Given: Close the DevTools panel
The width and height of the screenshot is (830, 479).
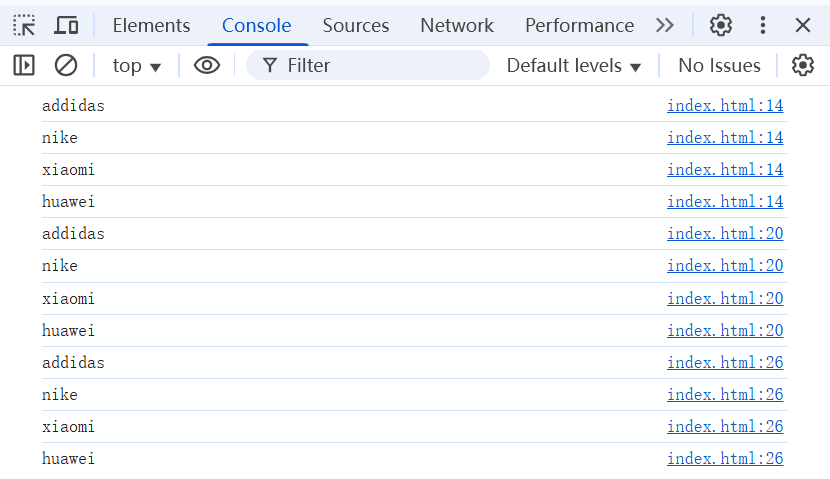Looking at the screenshot, I should click(803, 25).
